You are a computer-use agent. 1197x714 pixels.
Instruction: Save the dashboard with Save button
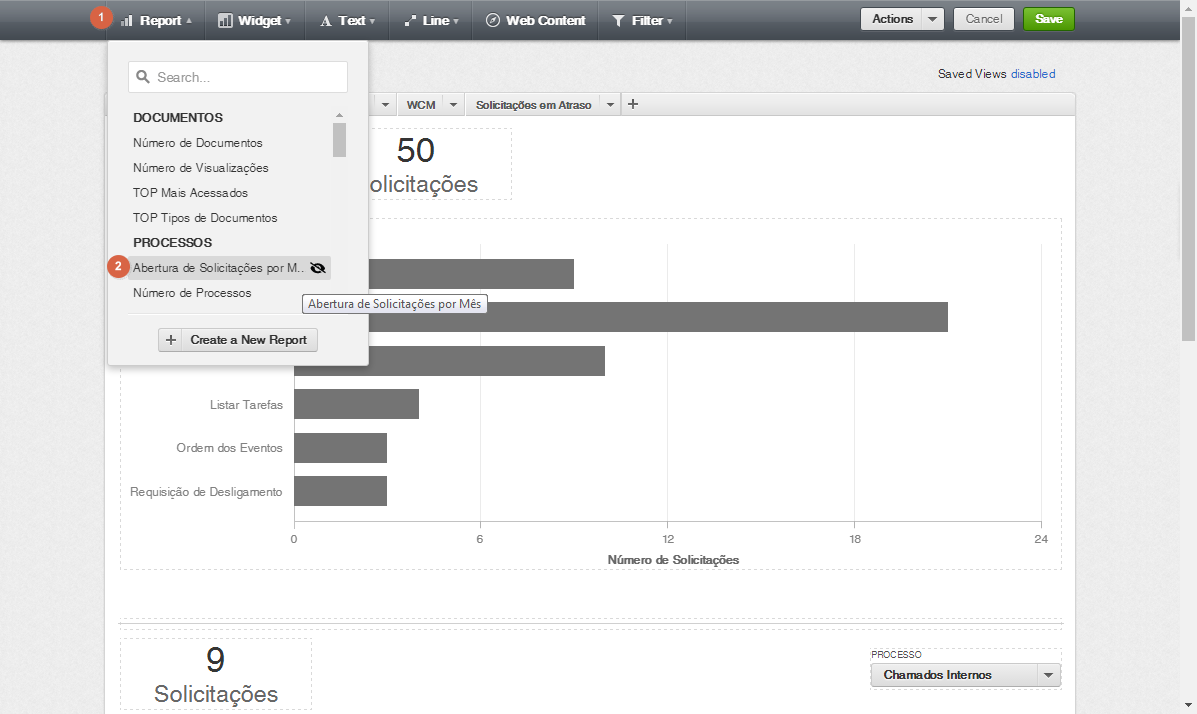click(x=1049, y=19)
